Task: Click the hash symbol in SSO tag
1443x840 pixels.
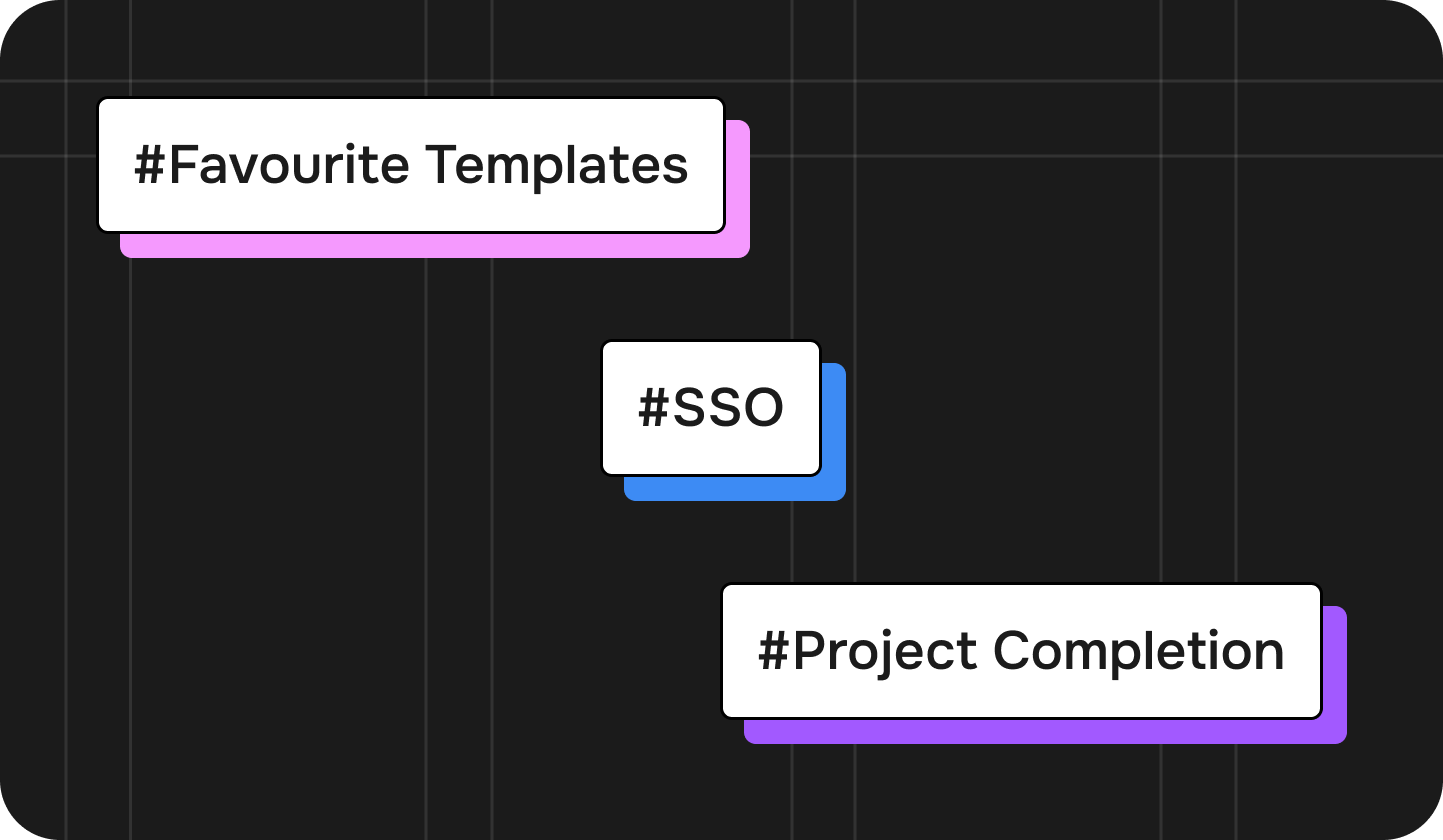Action: 653,409
